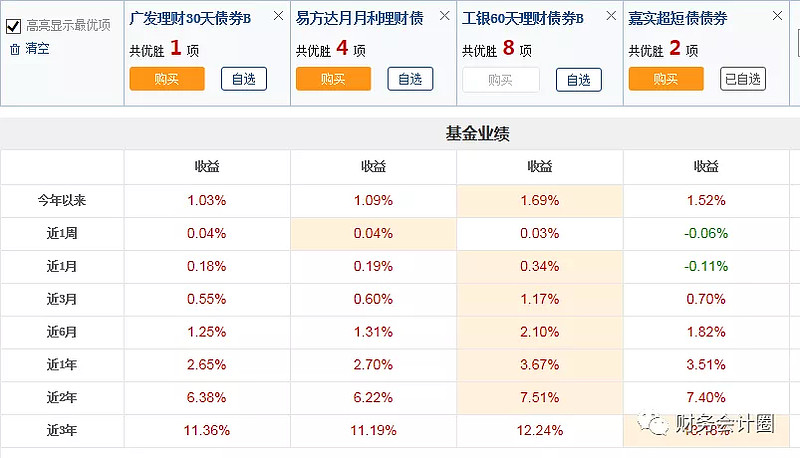
Task: Toggle 已自选 for 嘉实超短债债券
Action: click(x=743, y=79)
